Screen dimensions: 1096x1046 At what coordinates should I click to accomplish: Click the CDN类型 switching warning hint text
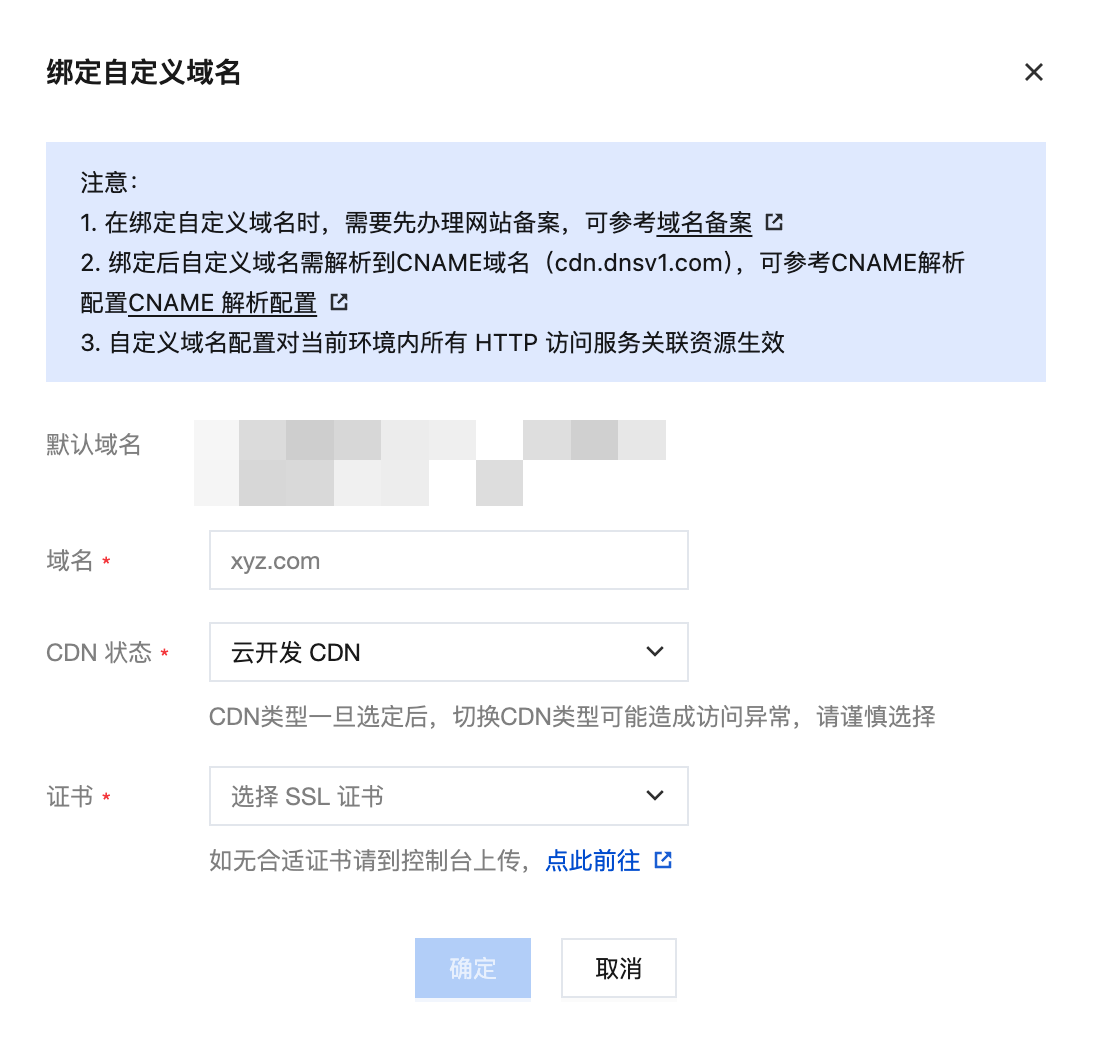point(572,716)
